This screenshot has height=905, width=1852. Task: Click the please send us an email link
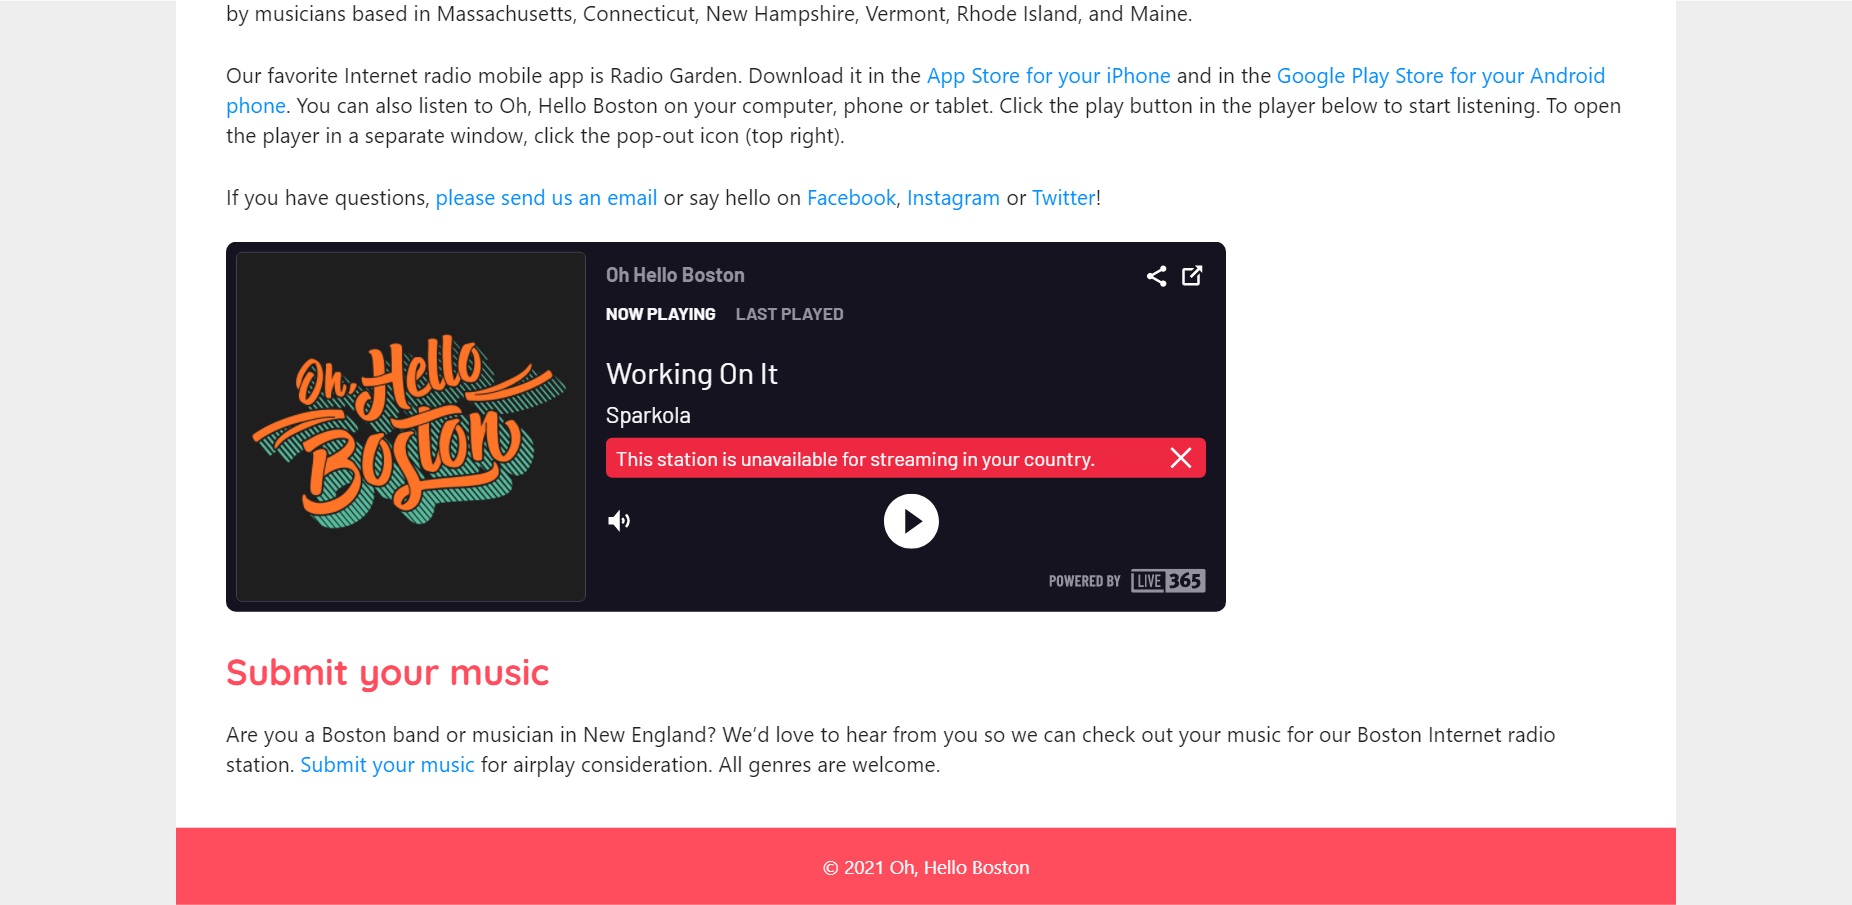(546, 198)
